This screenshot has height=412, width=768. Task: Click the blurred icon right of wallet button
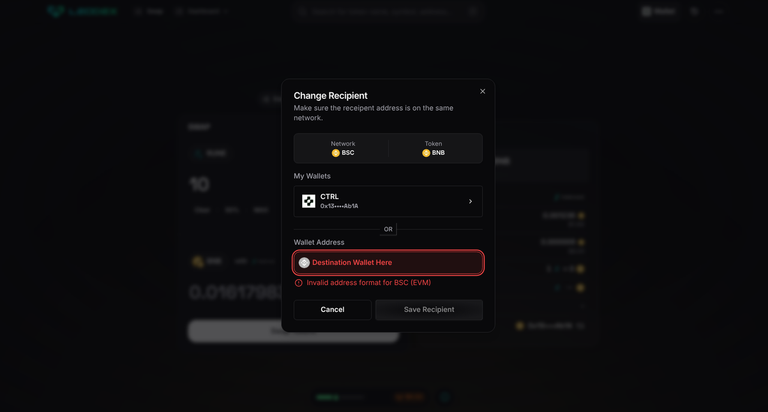694,11
